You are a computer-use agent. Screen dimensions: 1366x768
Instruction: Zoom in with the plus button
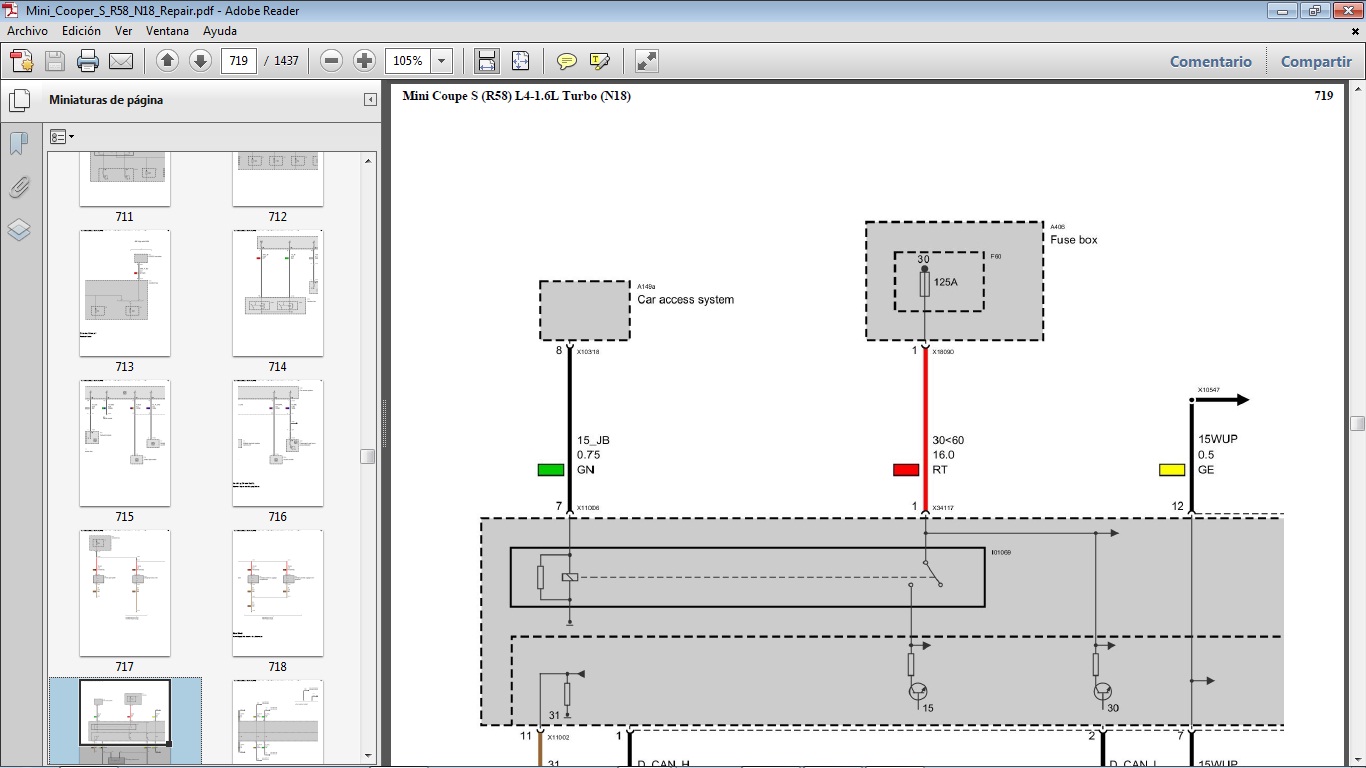(365, 61)
